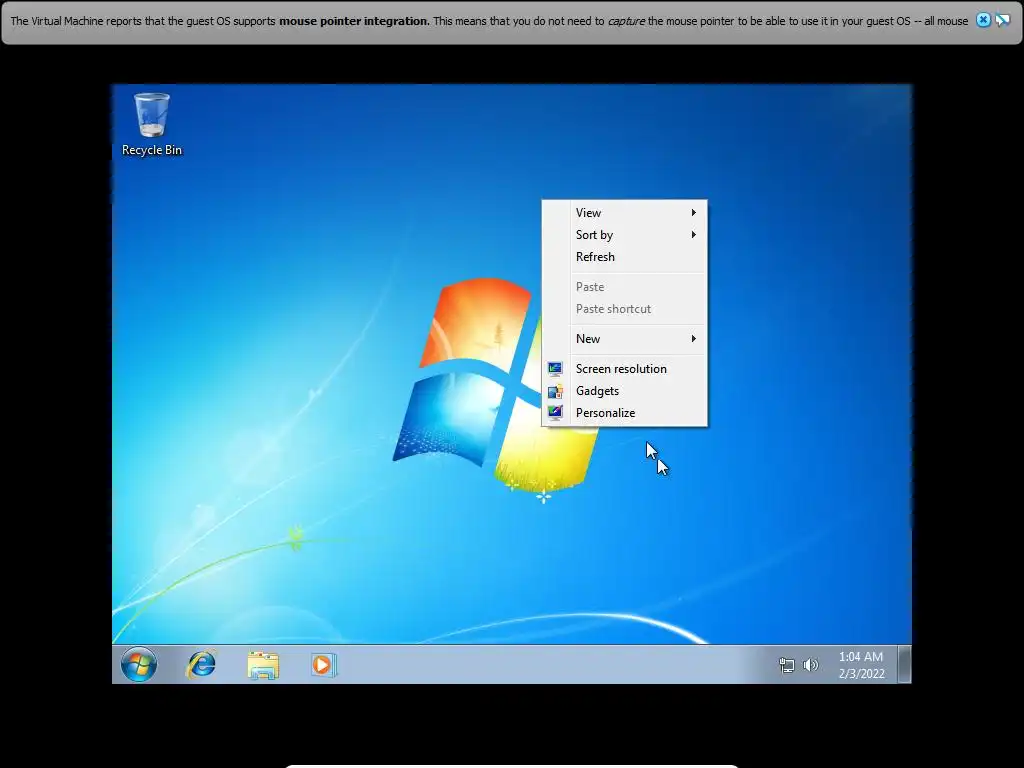The height and width of the screenshot is (768, 1024).
Task: Click the taskbar clock showing 1:04 AM
Action: coord(861,657)
